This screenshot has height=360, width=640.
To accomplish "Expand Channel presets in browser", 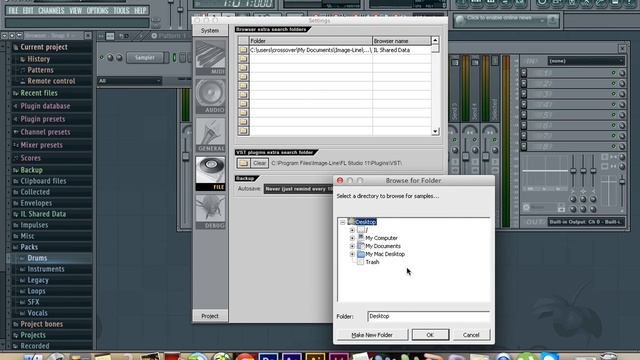I will click(x=45, y=132).
